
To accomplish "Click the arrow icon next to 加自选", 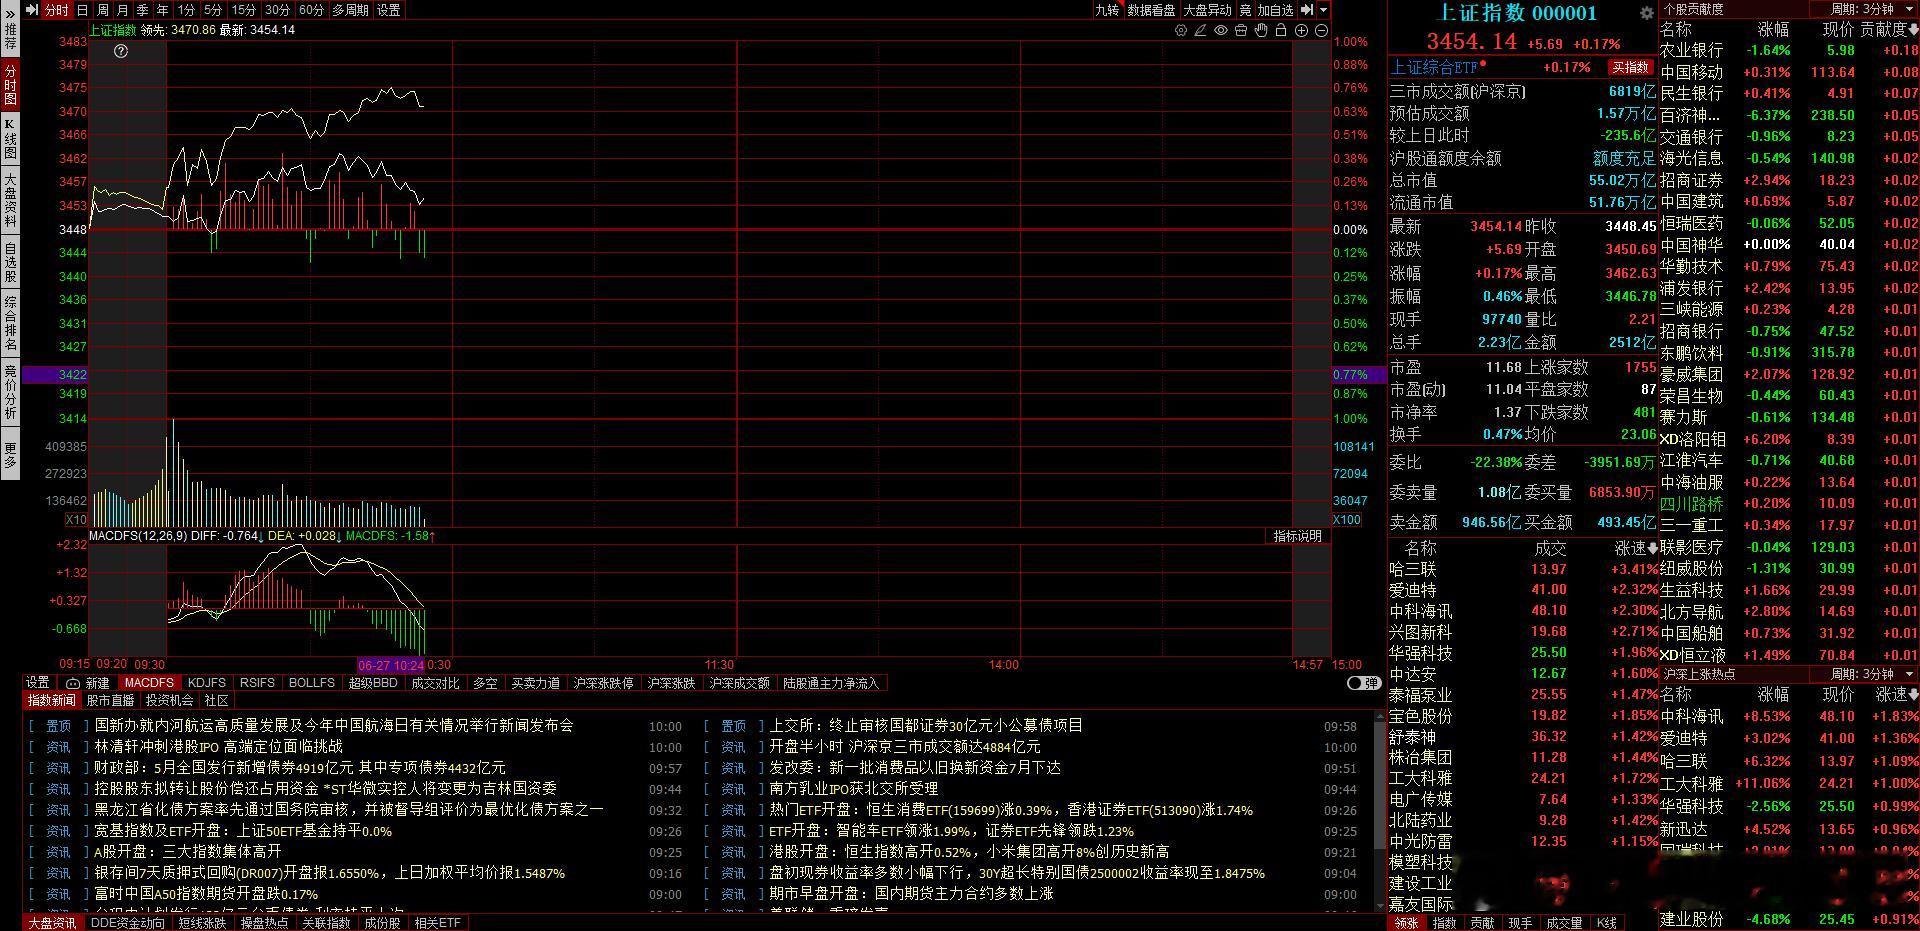I will [x=1306, y=9].
